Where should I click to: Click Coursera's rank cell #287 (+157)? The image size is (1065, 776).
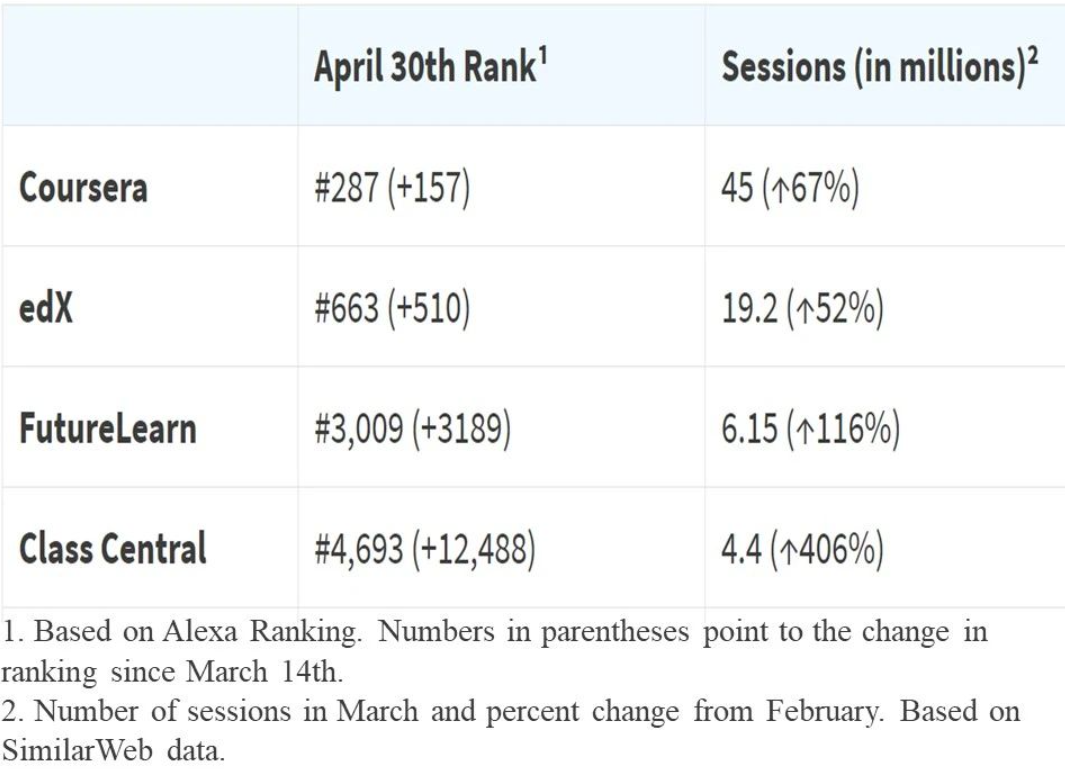click(x=392, y=188)
